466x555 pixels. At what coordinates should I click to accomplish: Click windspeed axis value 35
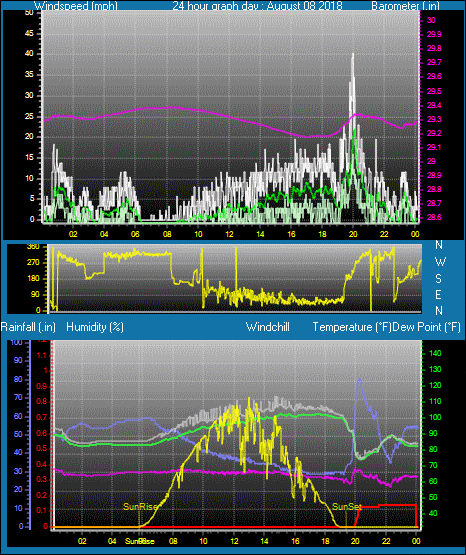(29, 74)
